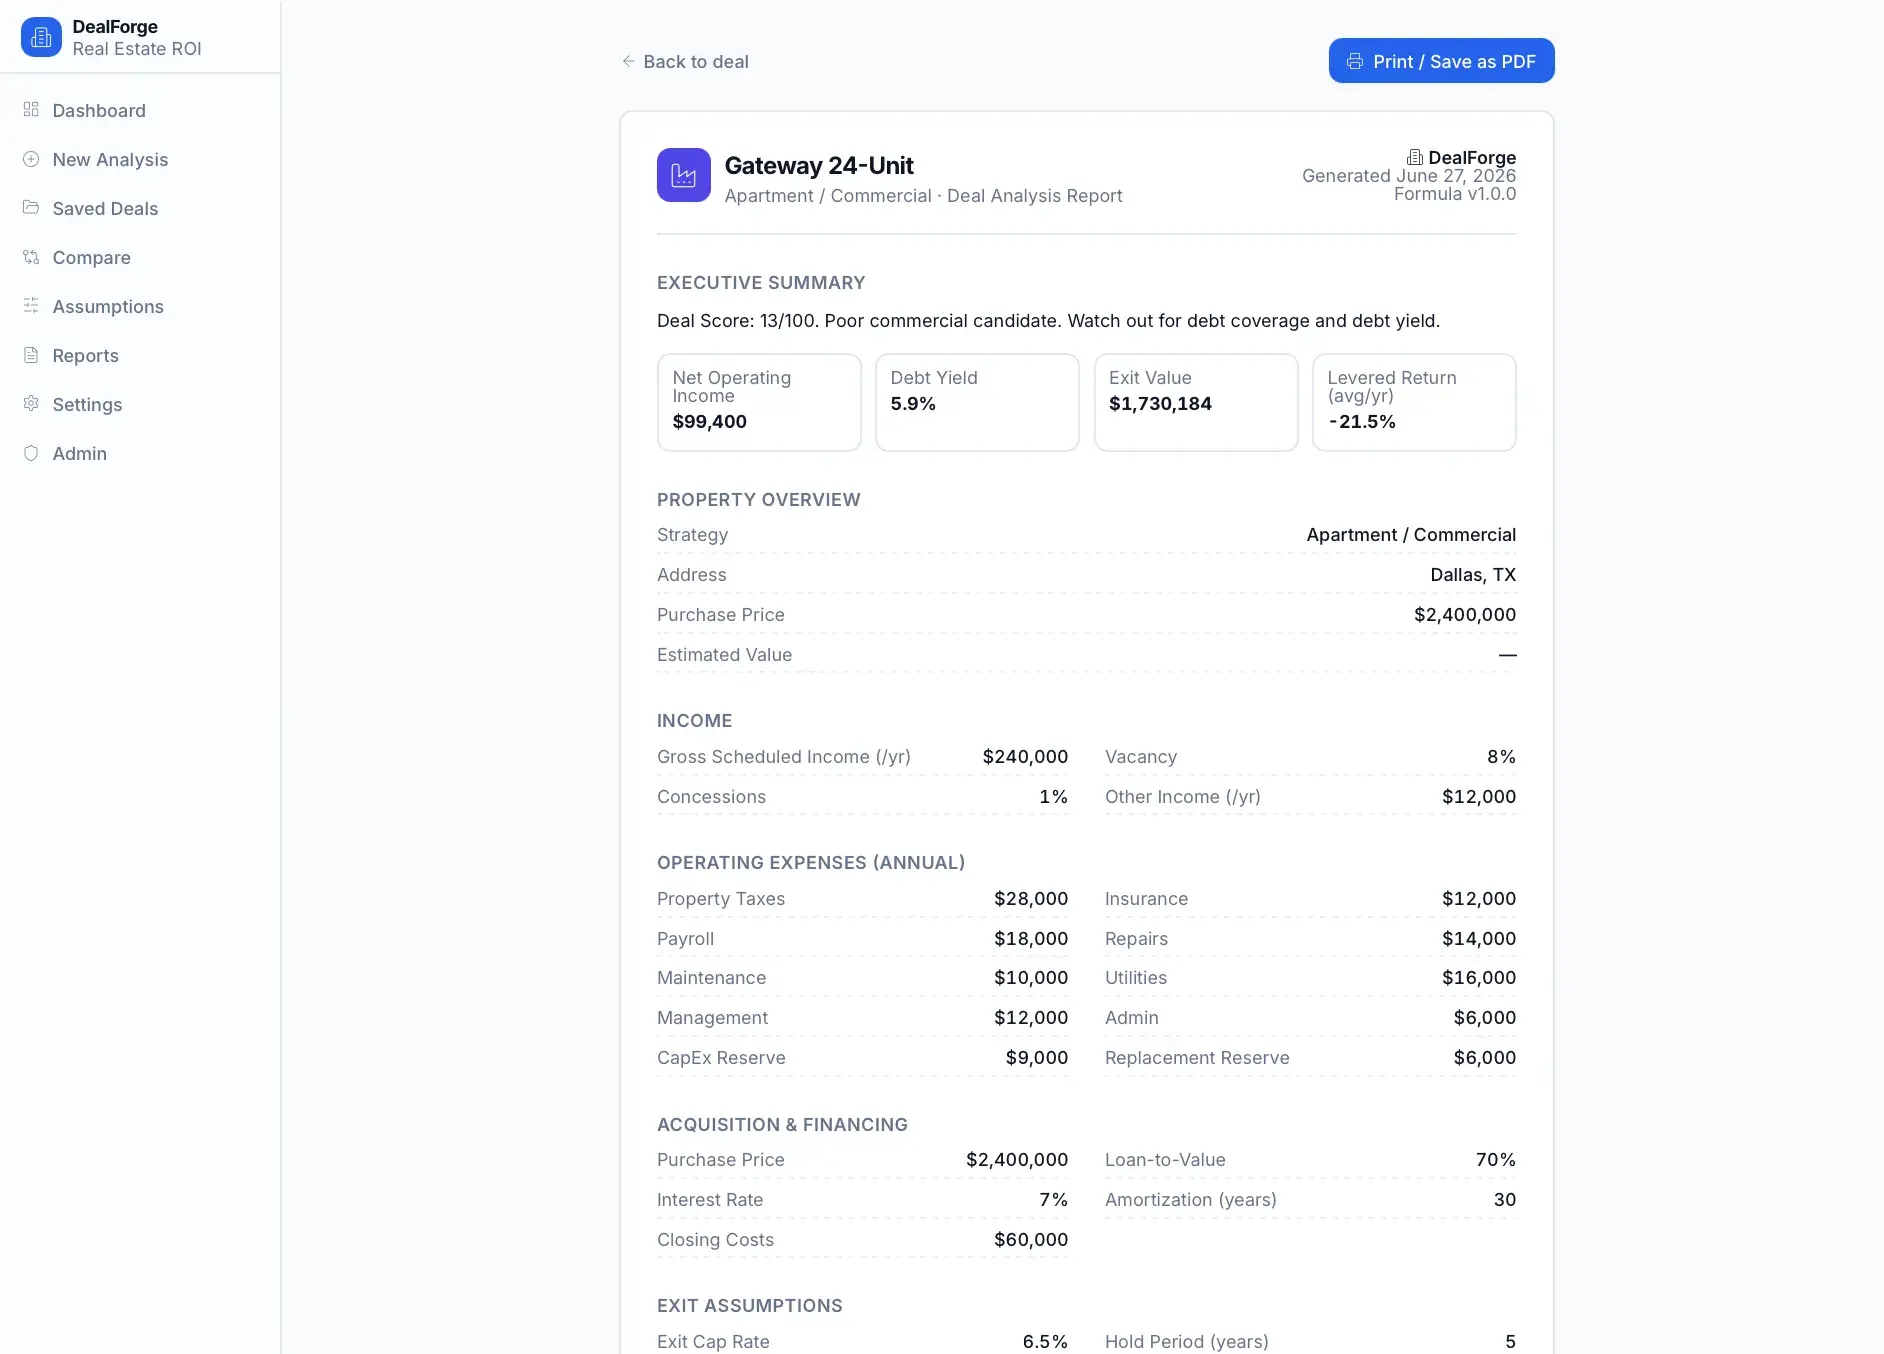Click Management $12,000 value
The width and height of the screenshot is (1884, 1354).
[1031, 1018]
